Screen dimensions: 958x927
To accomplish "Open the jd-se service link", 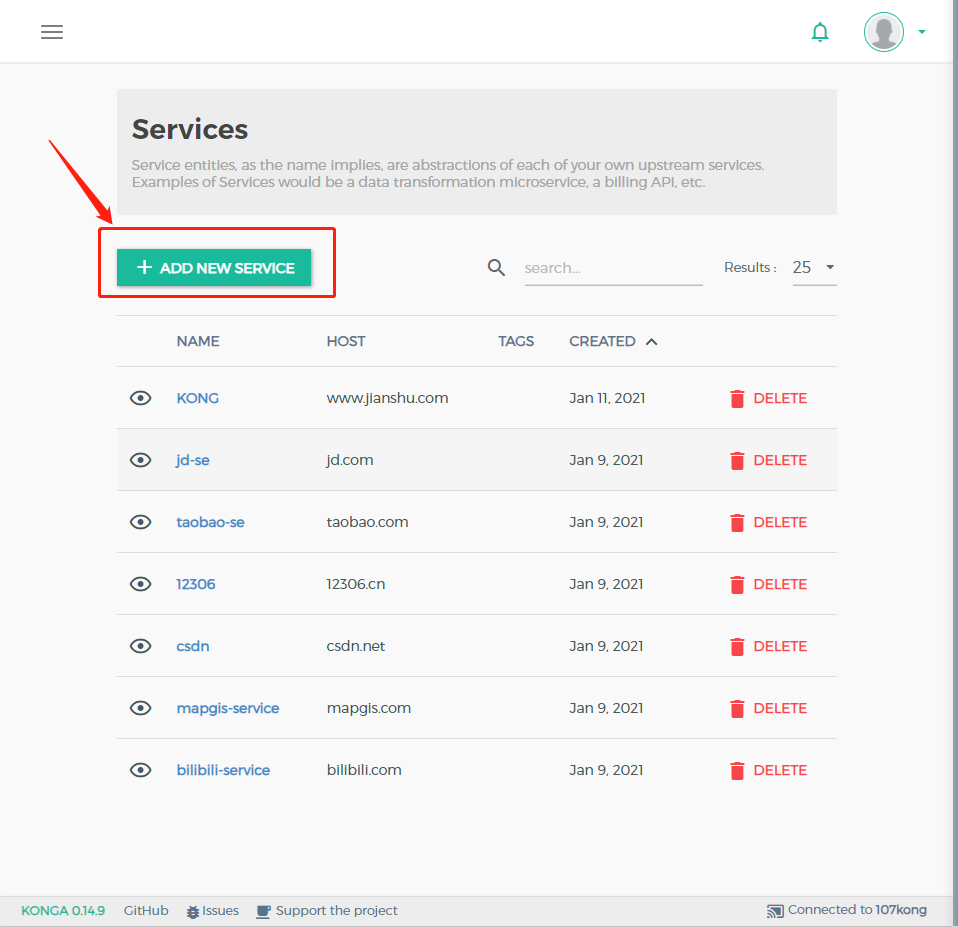I will click(x=192, y=460).
